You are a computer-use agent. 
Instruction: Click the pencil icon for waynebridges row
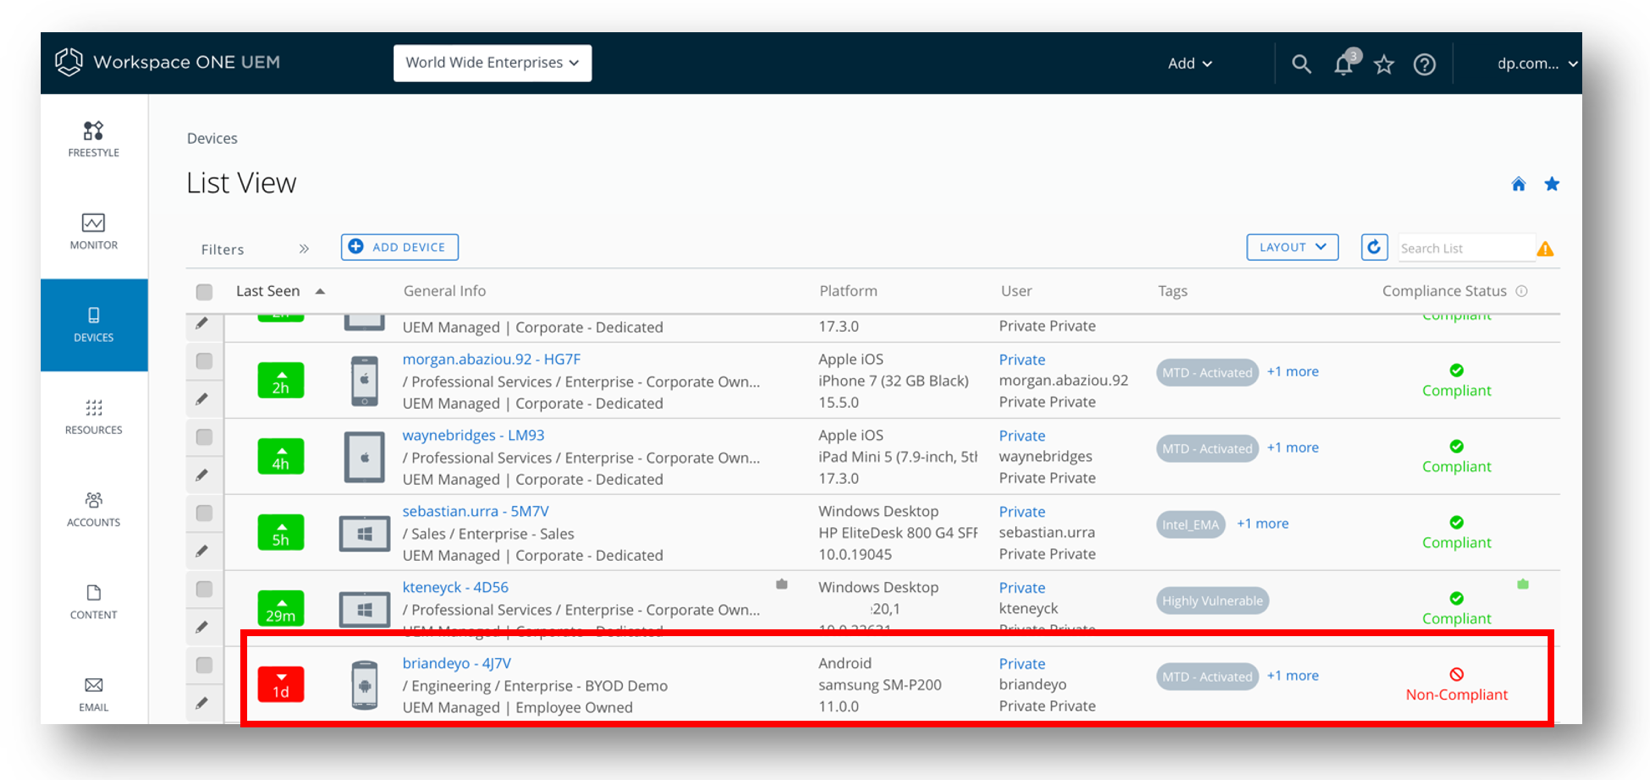(x=202, y=475)
